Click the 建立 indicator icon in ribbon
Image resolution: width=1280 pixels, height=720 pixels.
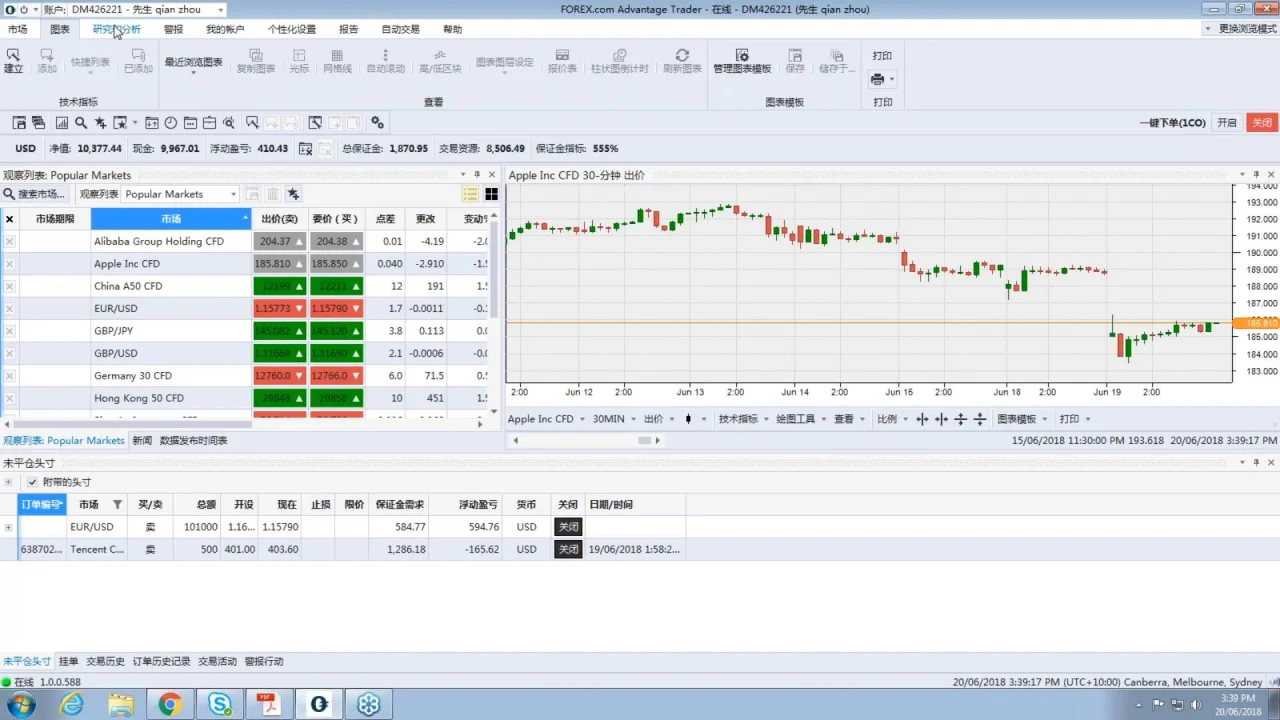(x=13, y=55)
